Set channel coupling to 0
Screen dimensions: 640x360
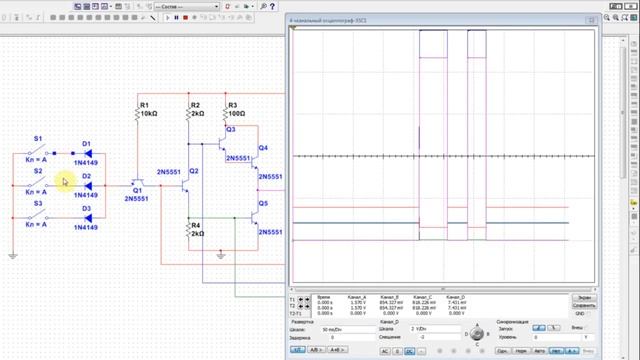[x=398, y=351]
